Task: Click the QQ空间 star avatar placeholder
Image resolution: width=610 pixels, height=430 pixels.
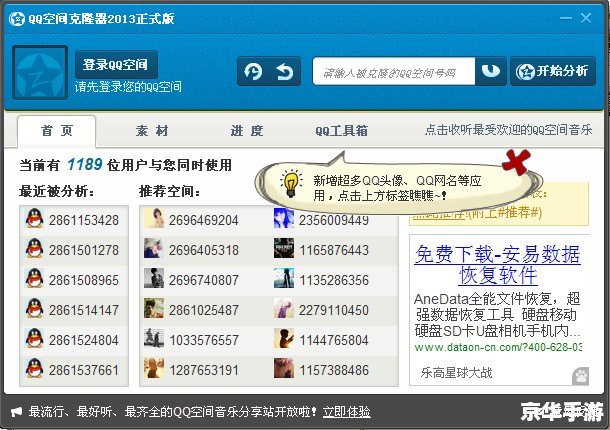Action: pos(40,72)
